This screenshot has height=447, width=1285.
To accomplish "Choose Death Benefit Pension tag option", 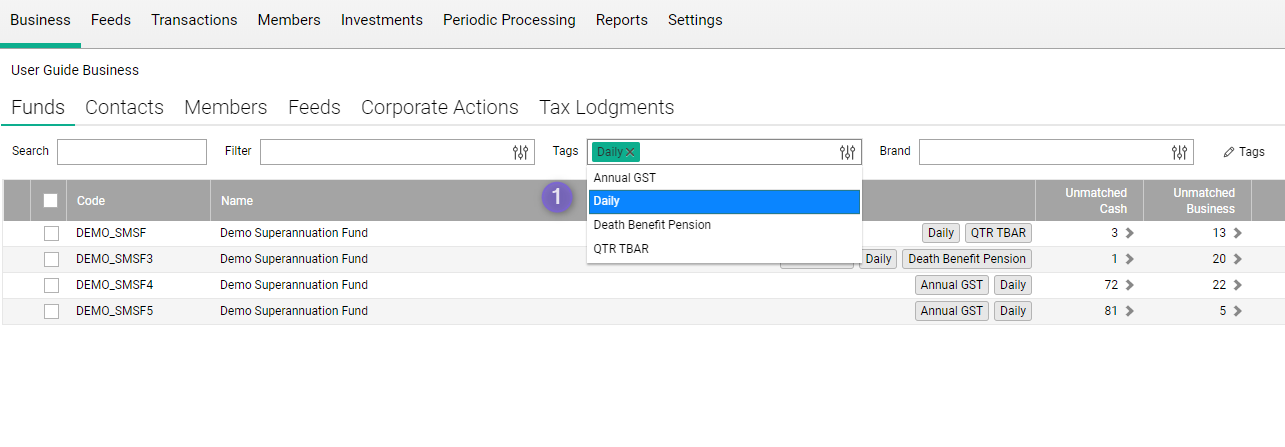I will click(724, 225).
